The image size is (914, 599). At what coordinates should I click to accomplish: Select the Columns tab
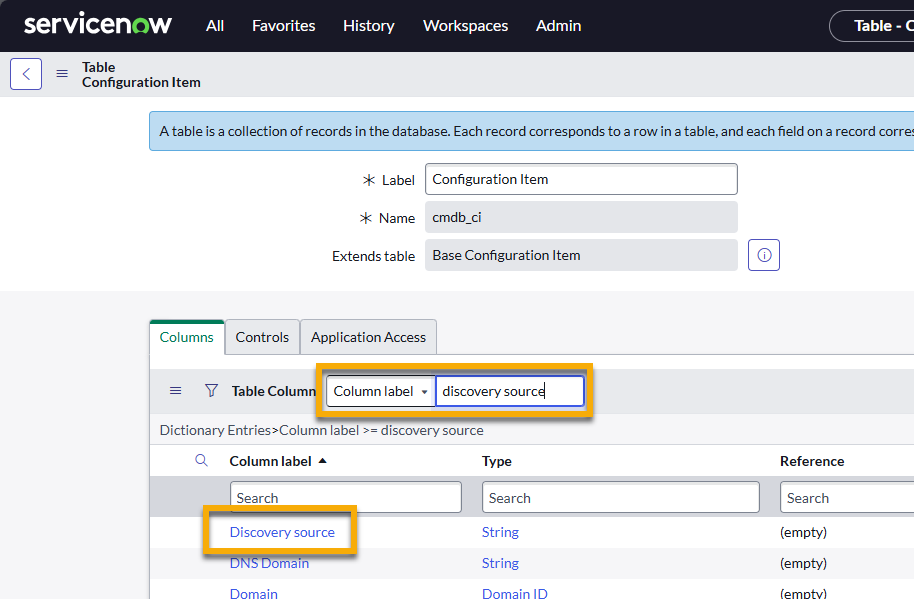click(x=186, y=337)
